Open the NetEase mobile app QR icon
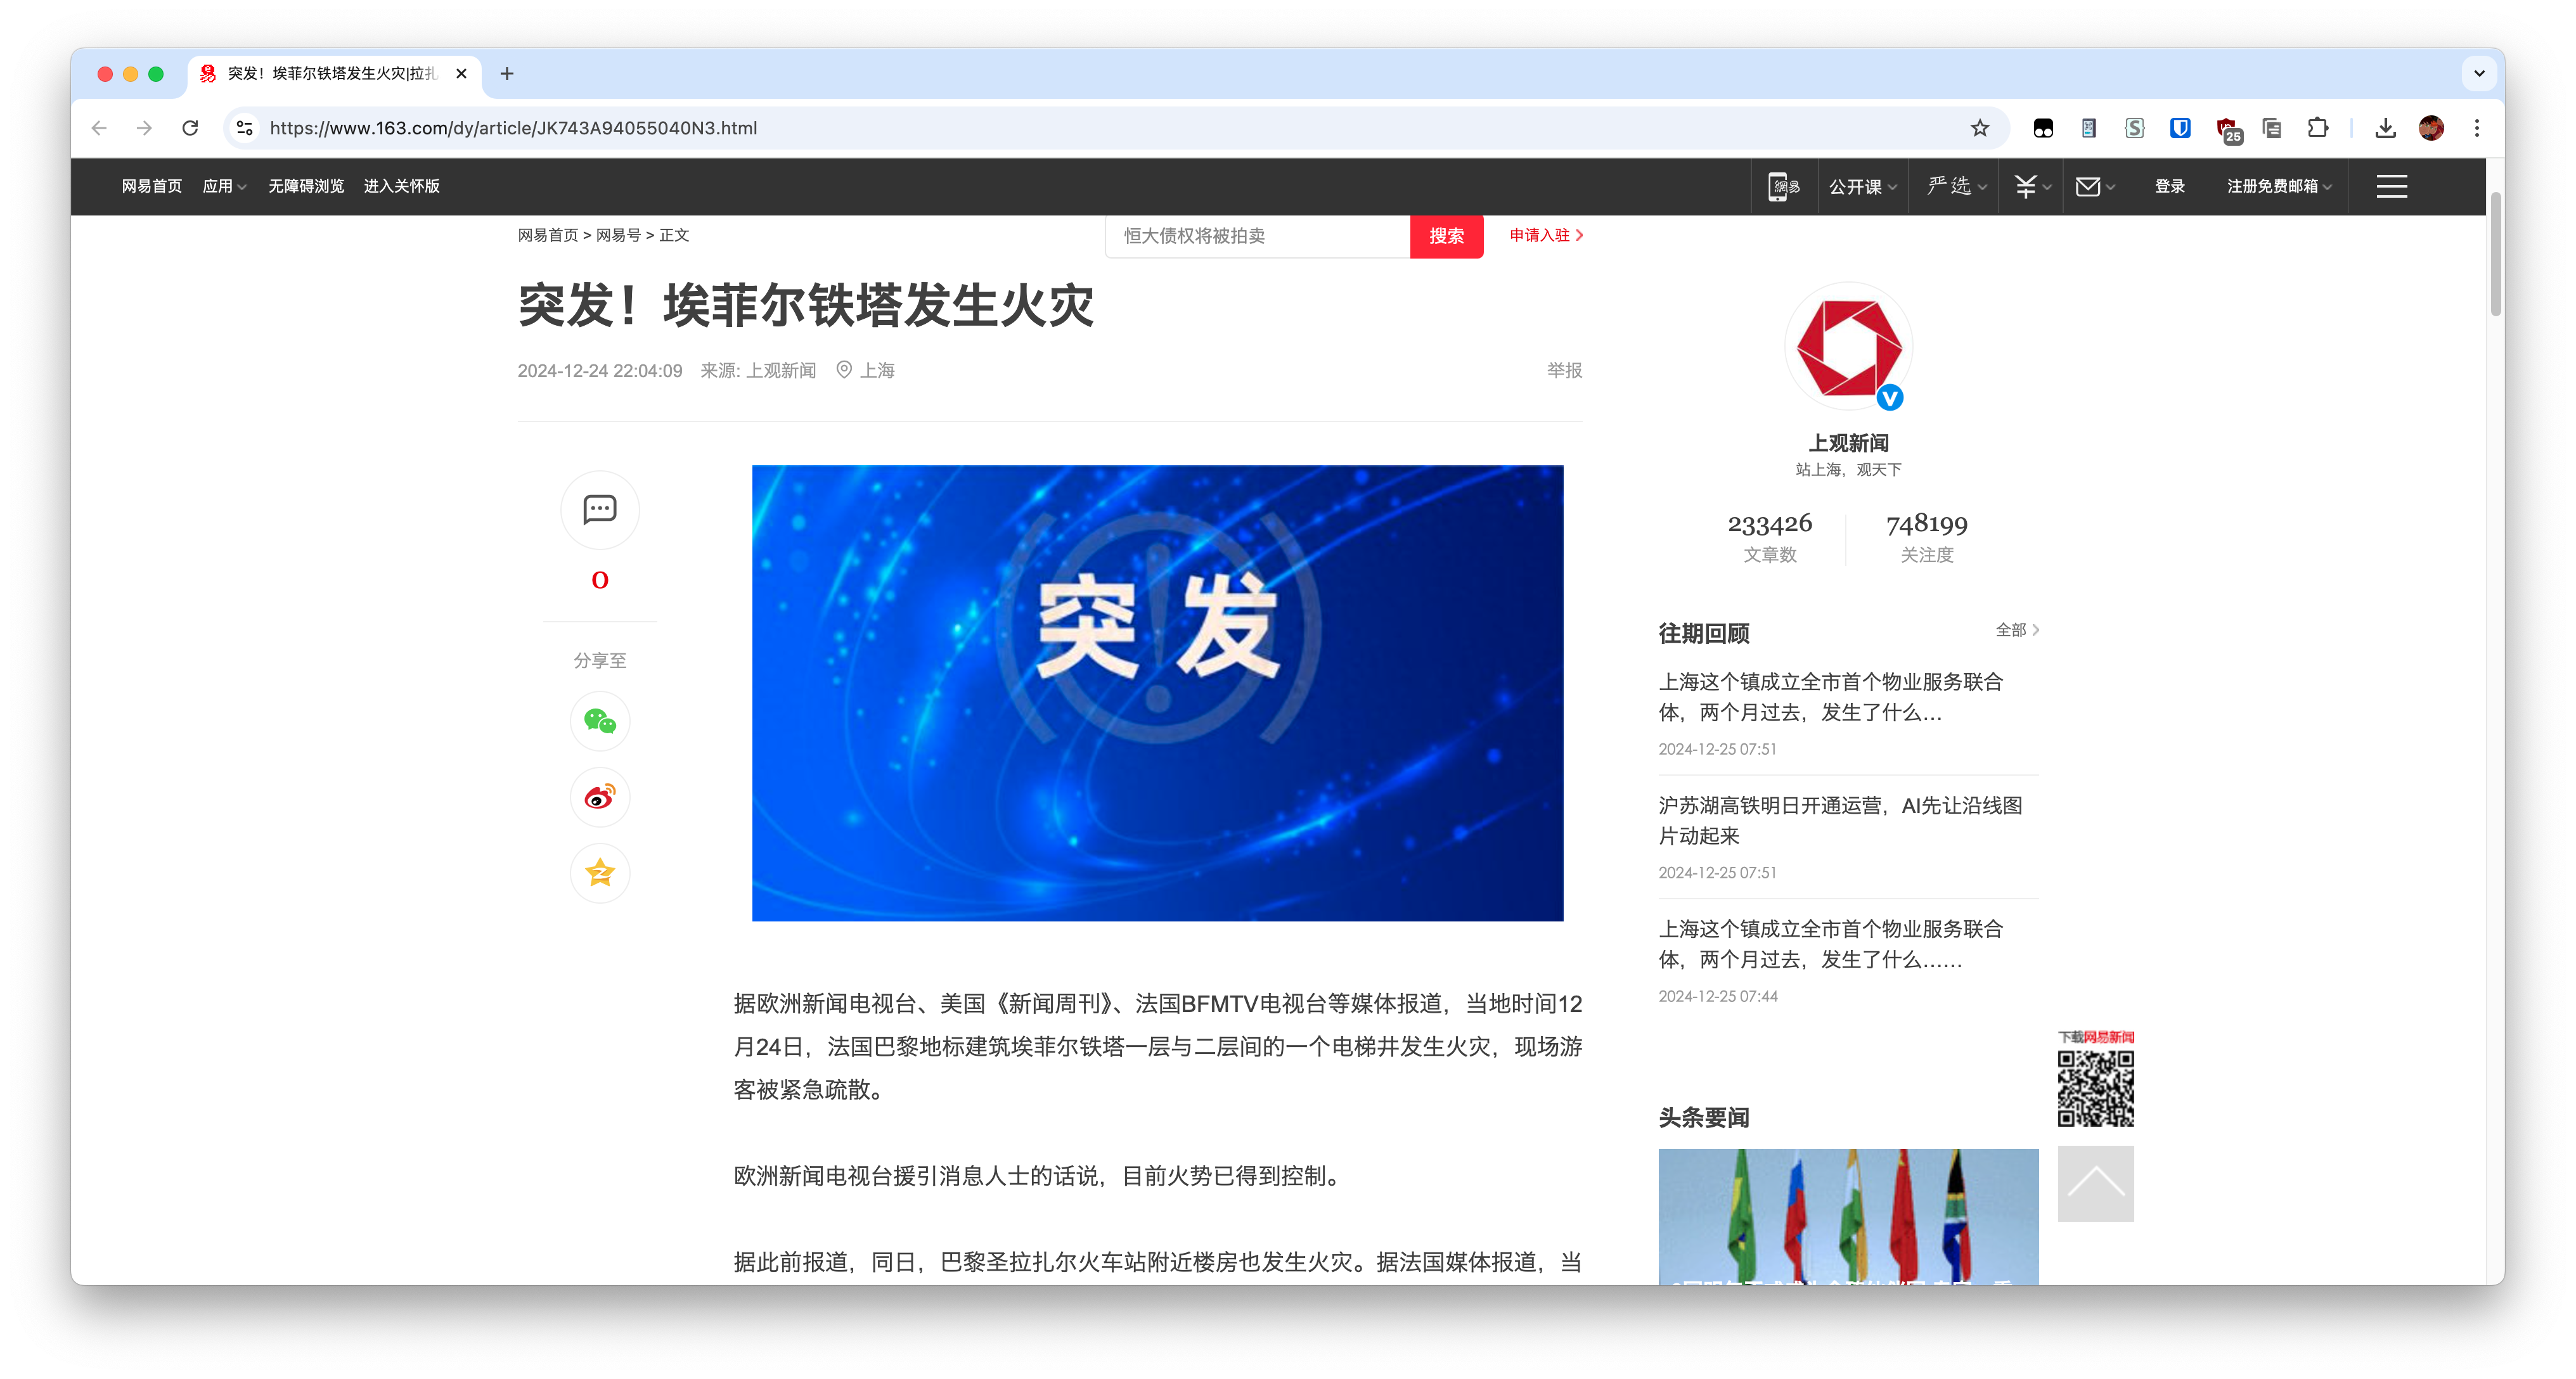Screen dimensions: 2576x1379 coord(1784,186)
